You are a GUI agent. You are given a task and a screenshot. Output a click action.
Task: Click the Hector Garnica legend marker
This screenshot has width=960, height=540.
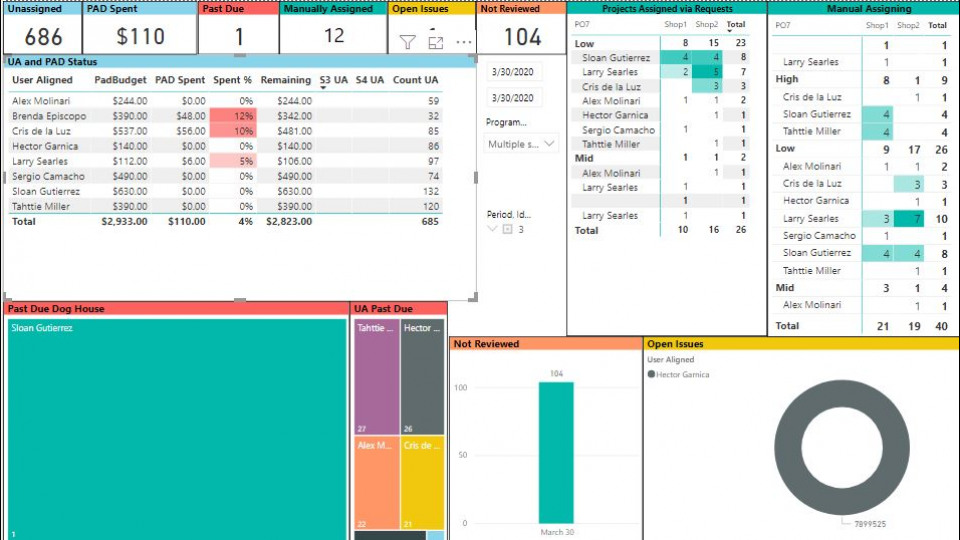(652, 374)
